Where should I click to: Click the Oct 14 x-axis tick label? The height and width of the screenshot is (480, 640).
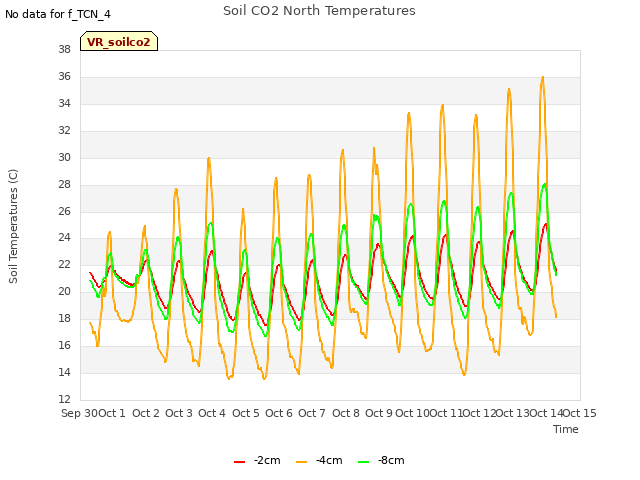coord(546,413)
